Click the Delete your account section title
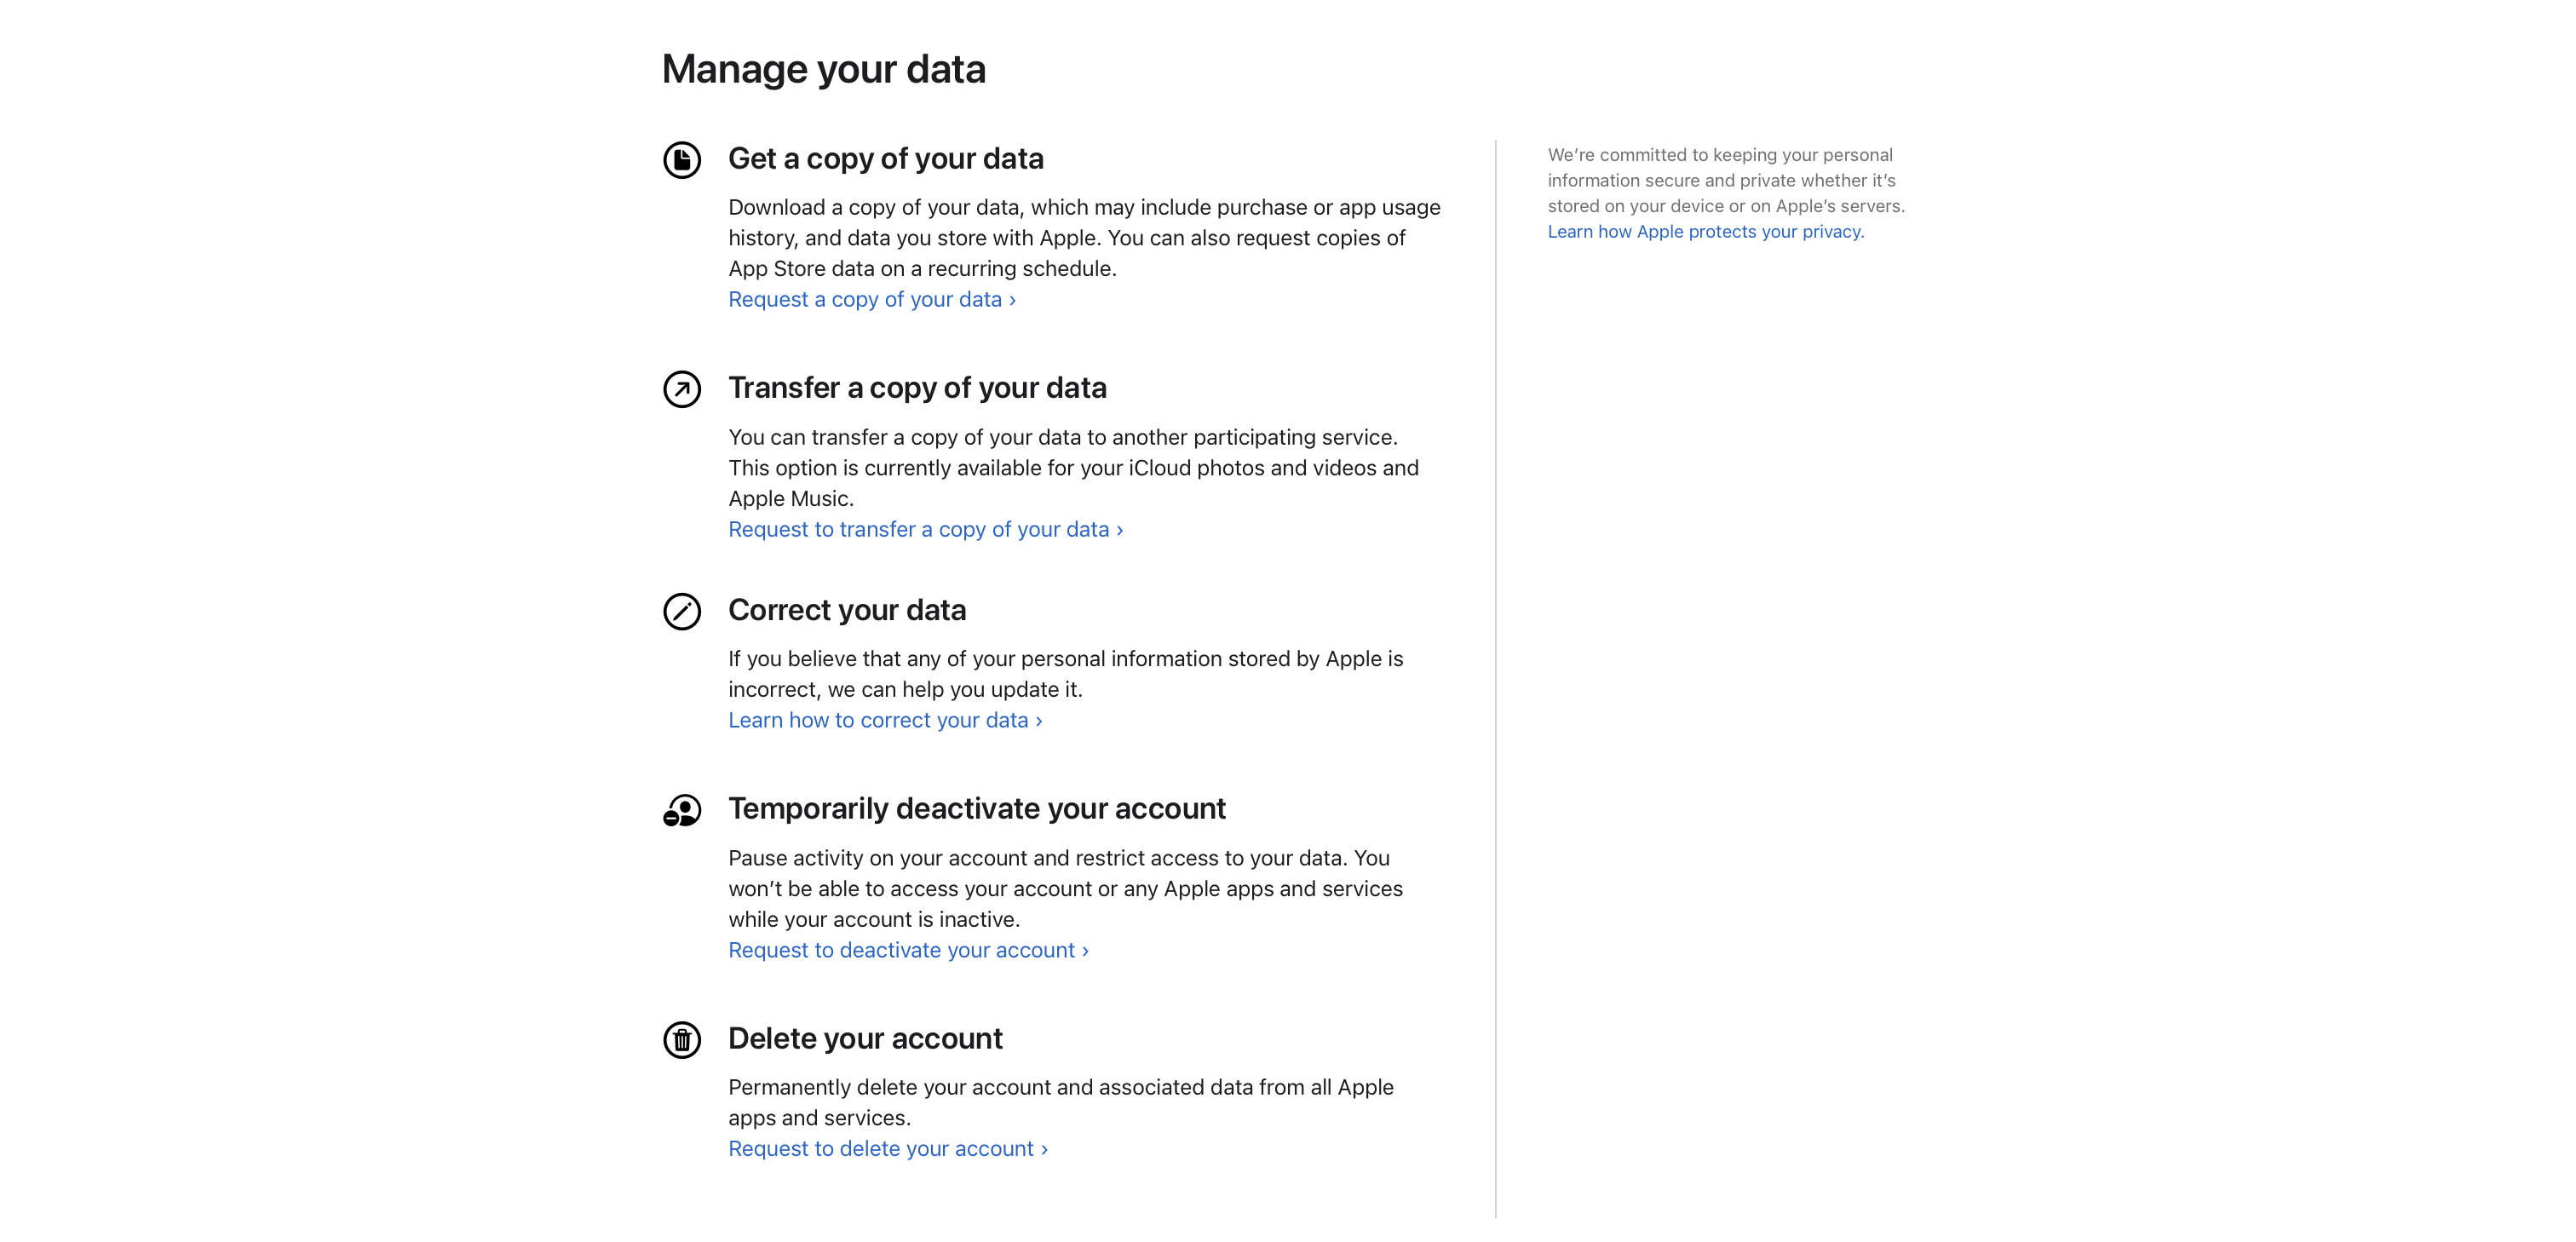This screenshot has width=2576, height=1242. click(x=865, y=1038)
